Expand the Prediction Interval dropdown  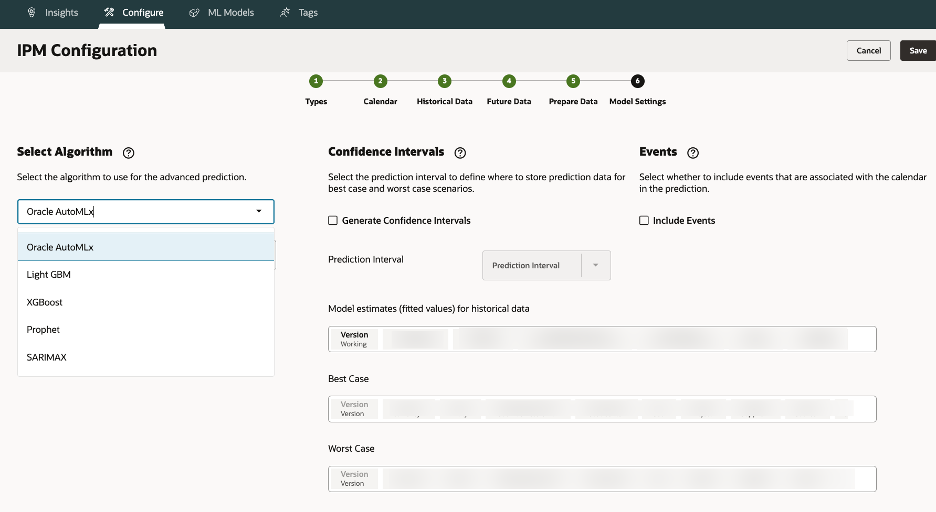click(x=595, y=266)
